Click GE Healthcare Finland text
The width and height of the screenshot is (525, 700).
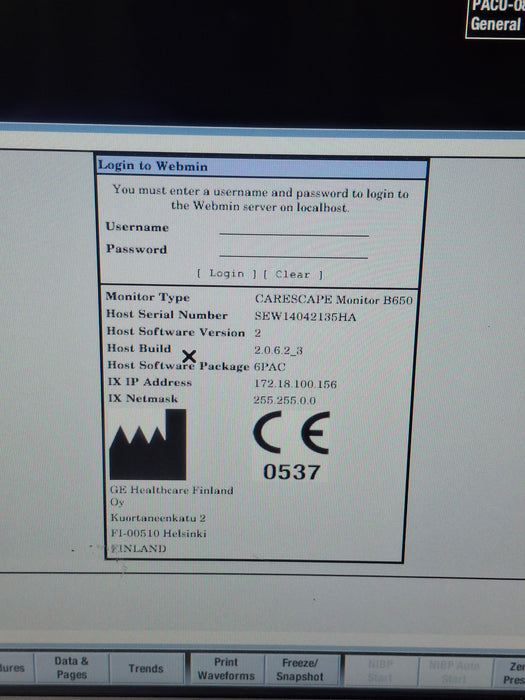pos(172,490)
